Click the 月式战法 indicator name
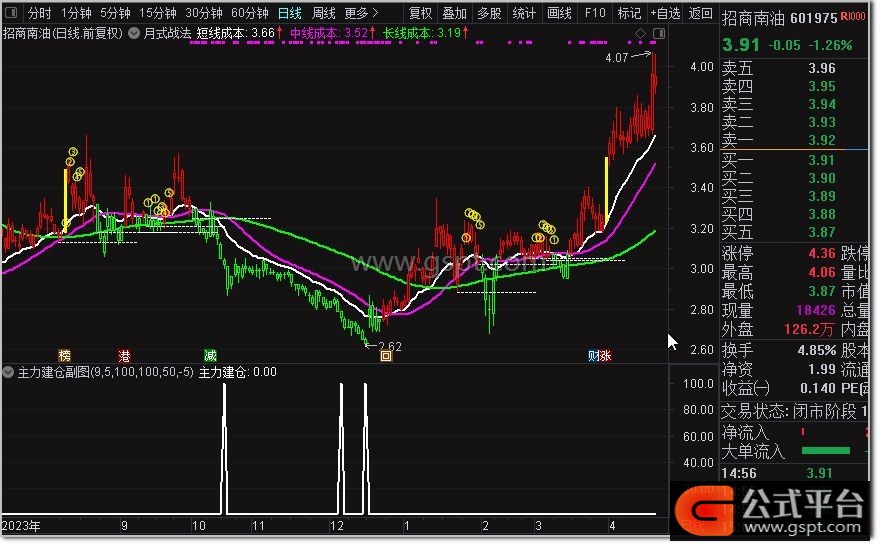This screenshot has width=880, height=544. pyautogui.click(x=167, y=33)
